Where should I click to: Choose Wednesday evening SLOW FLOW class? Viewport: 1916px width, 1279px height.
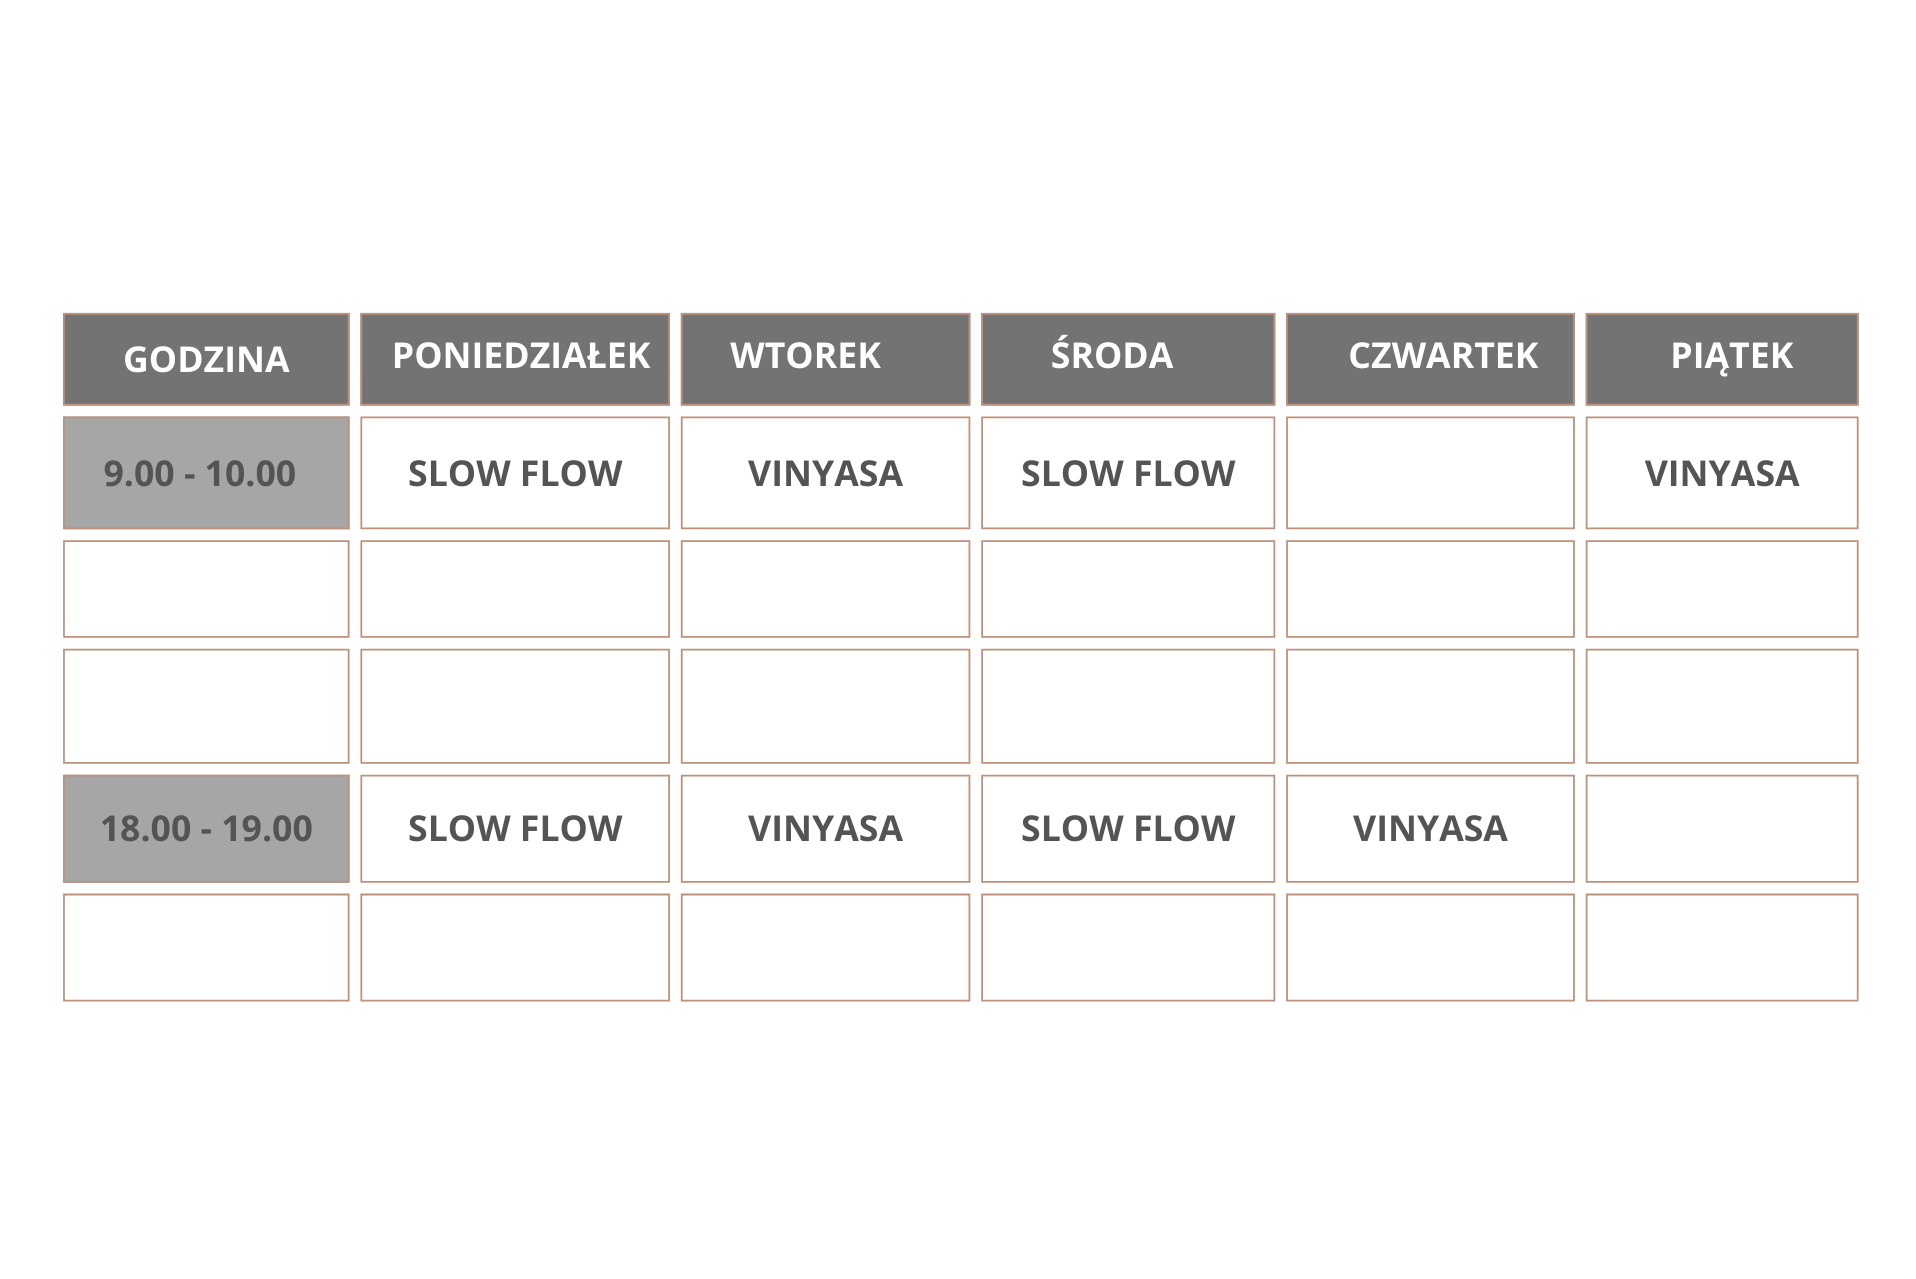pos(1128,828)
